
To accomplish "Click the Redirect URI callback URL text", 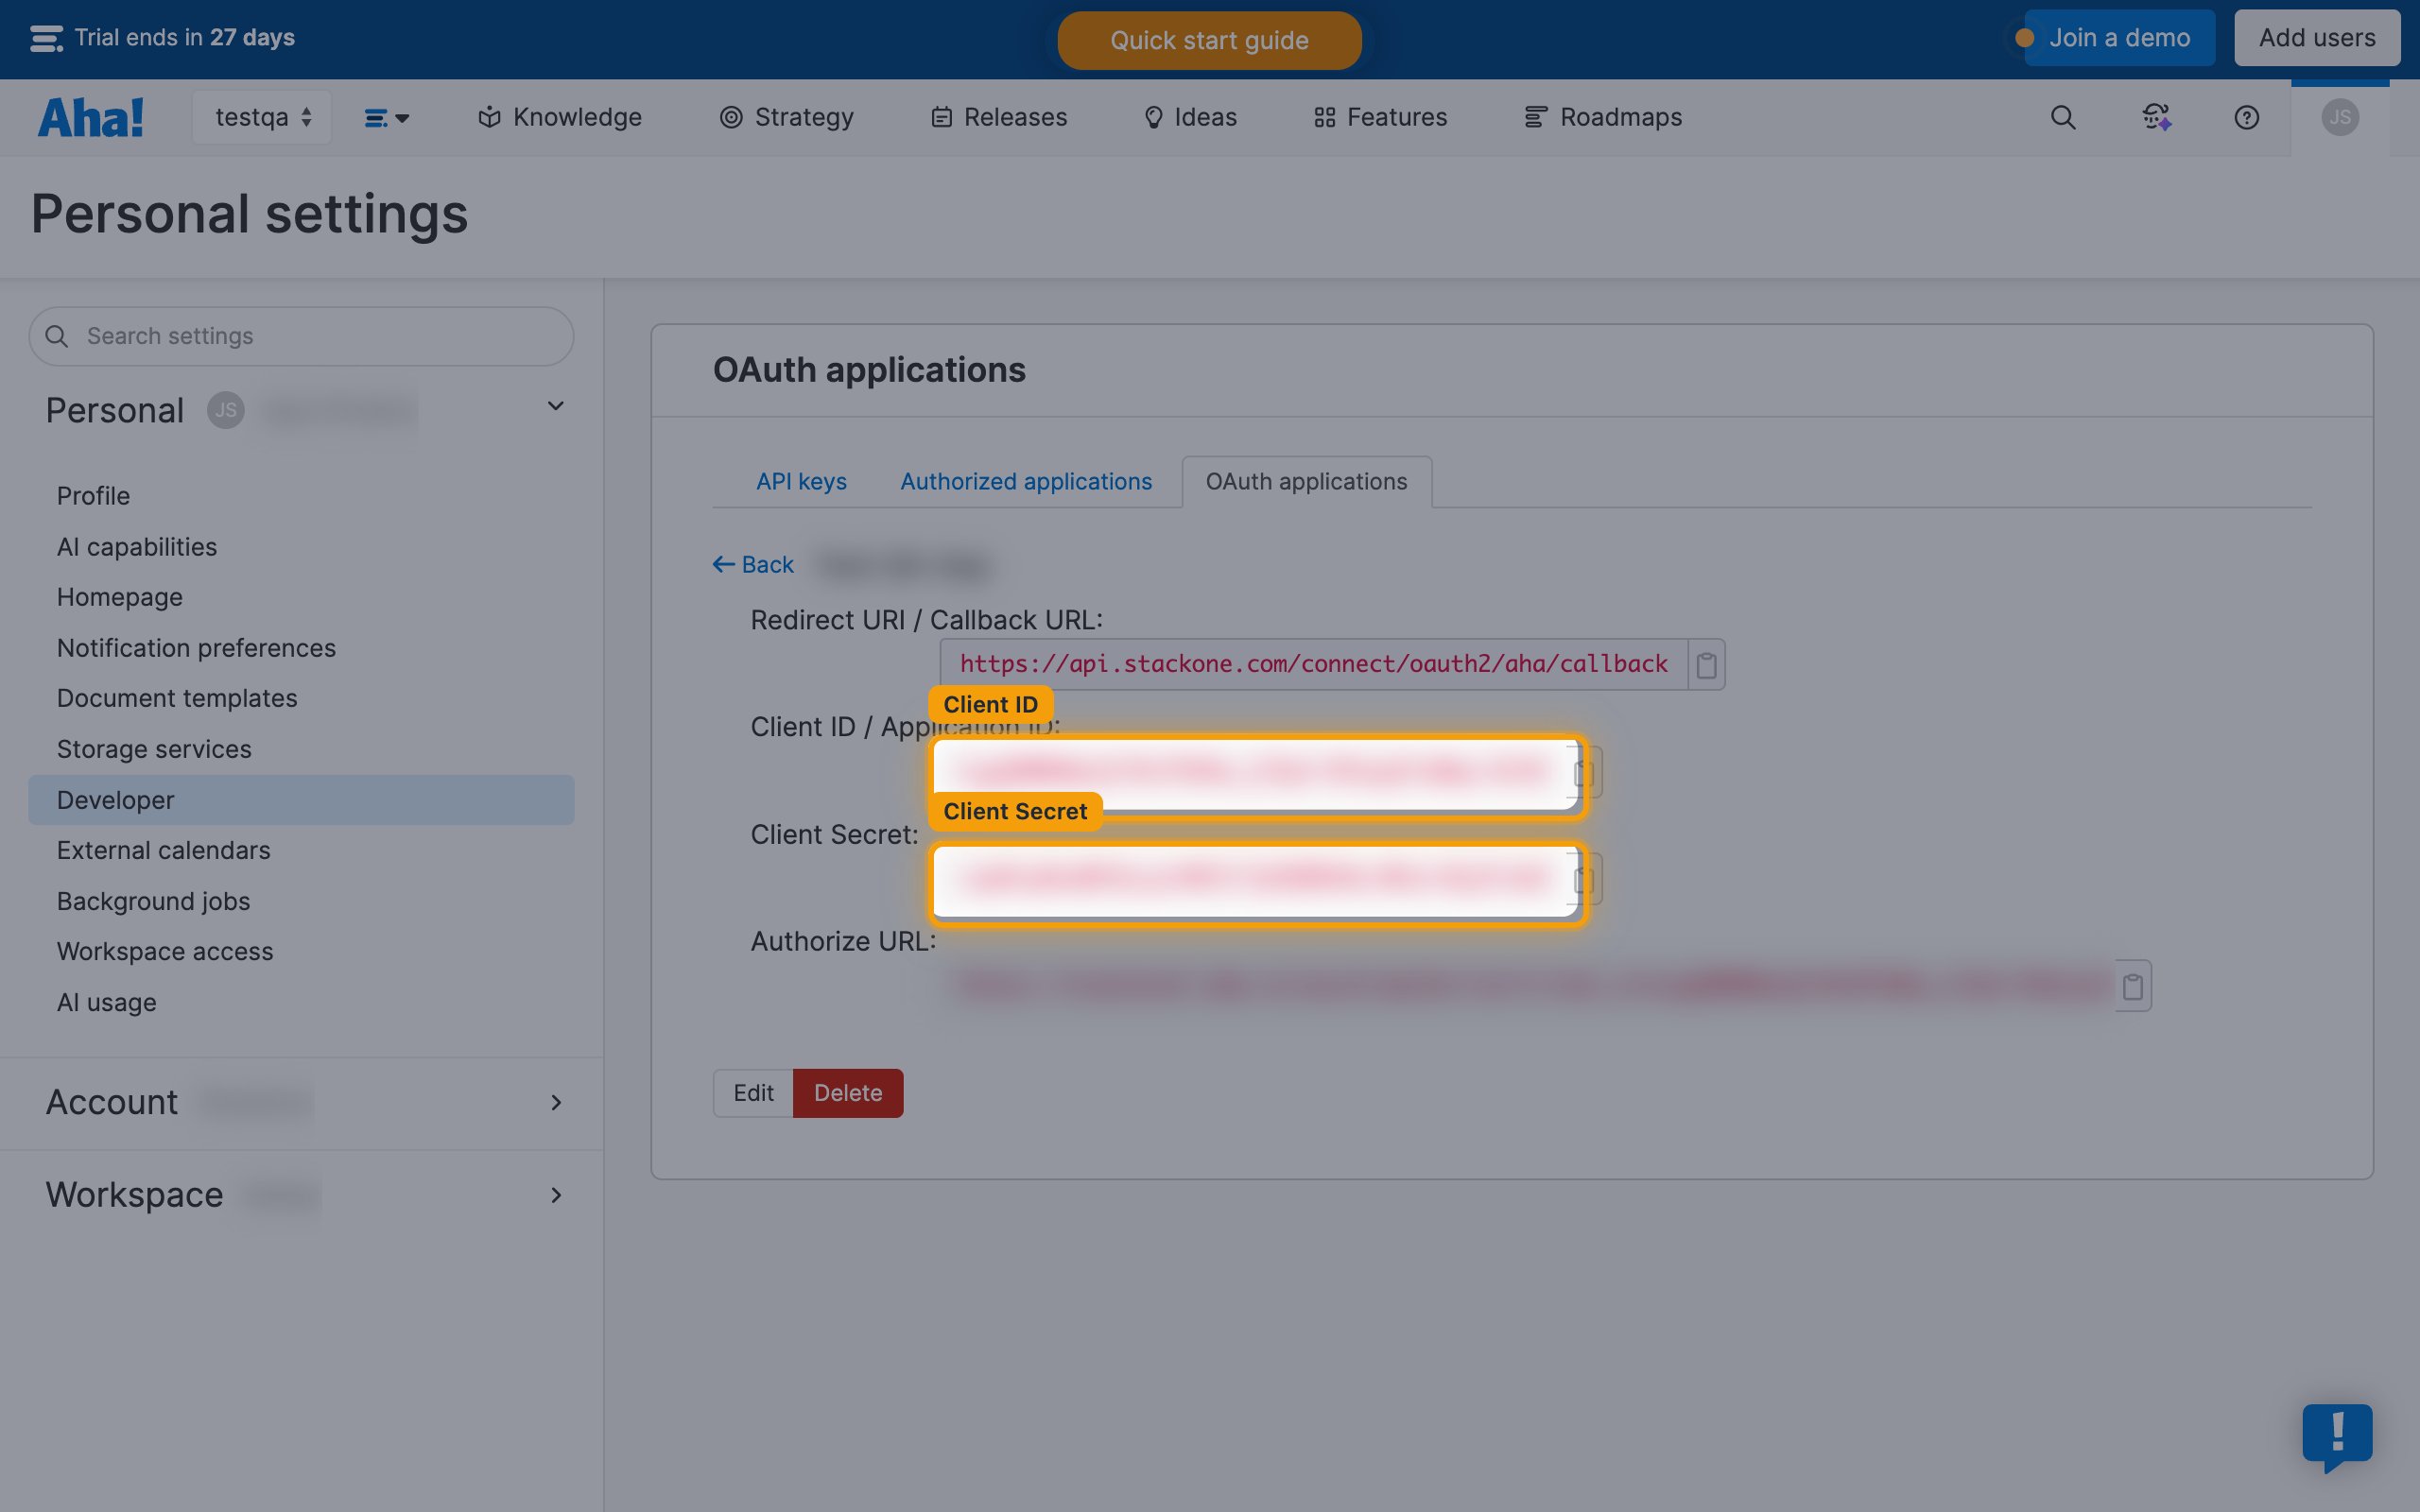I will [x=1313, y=664].
